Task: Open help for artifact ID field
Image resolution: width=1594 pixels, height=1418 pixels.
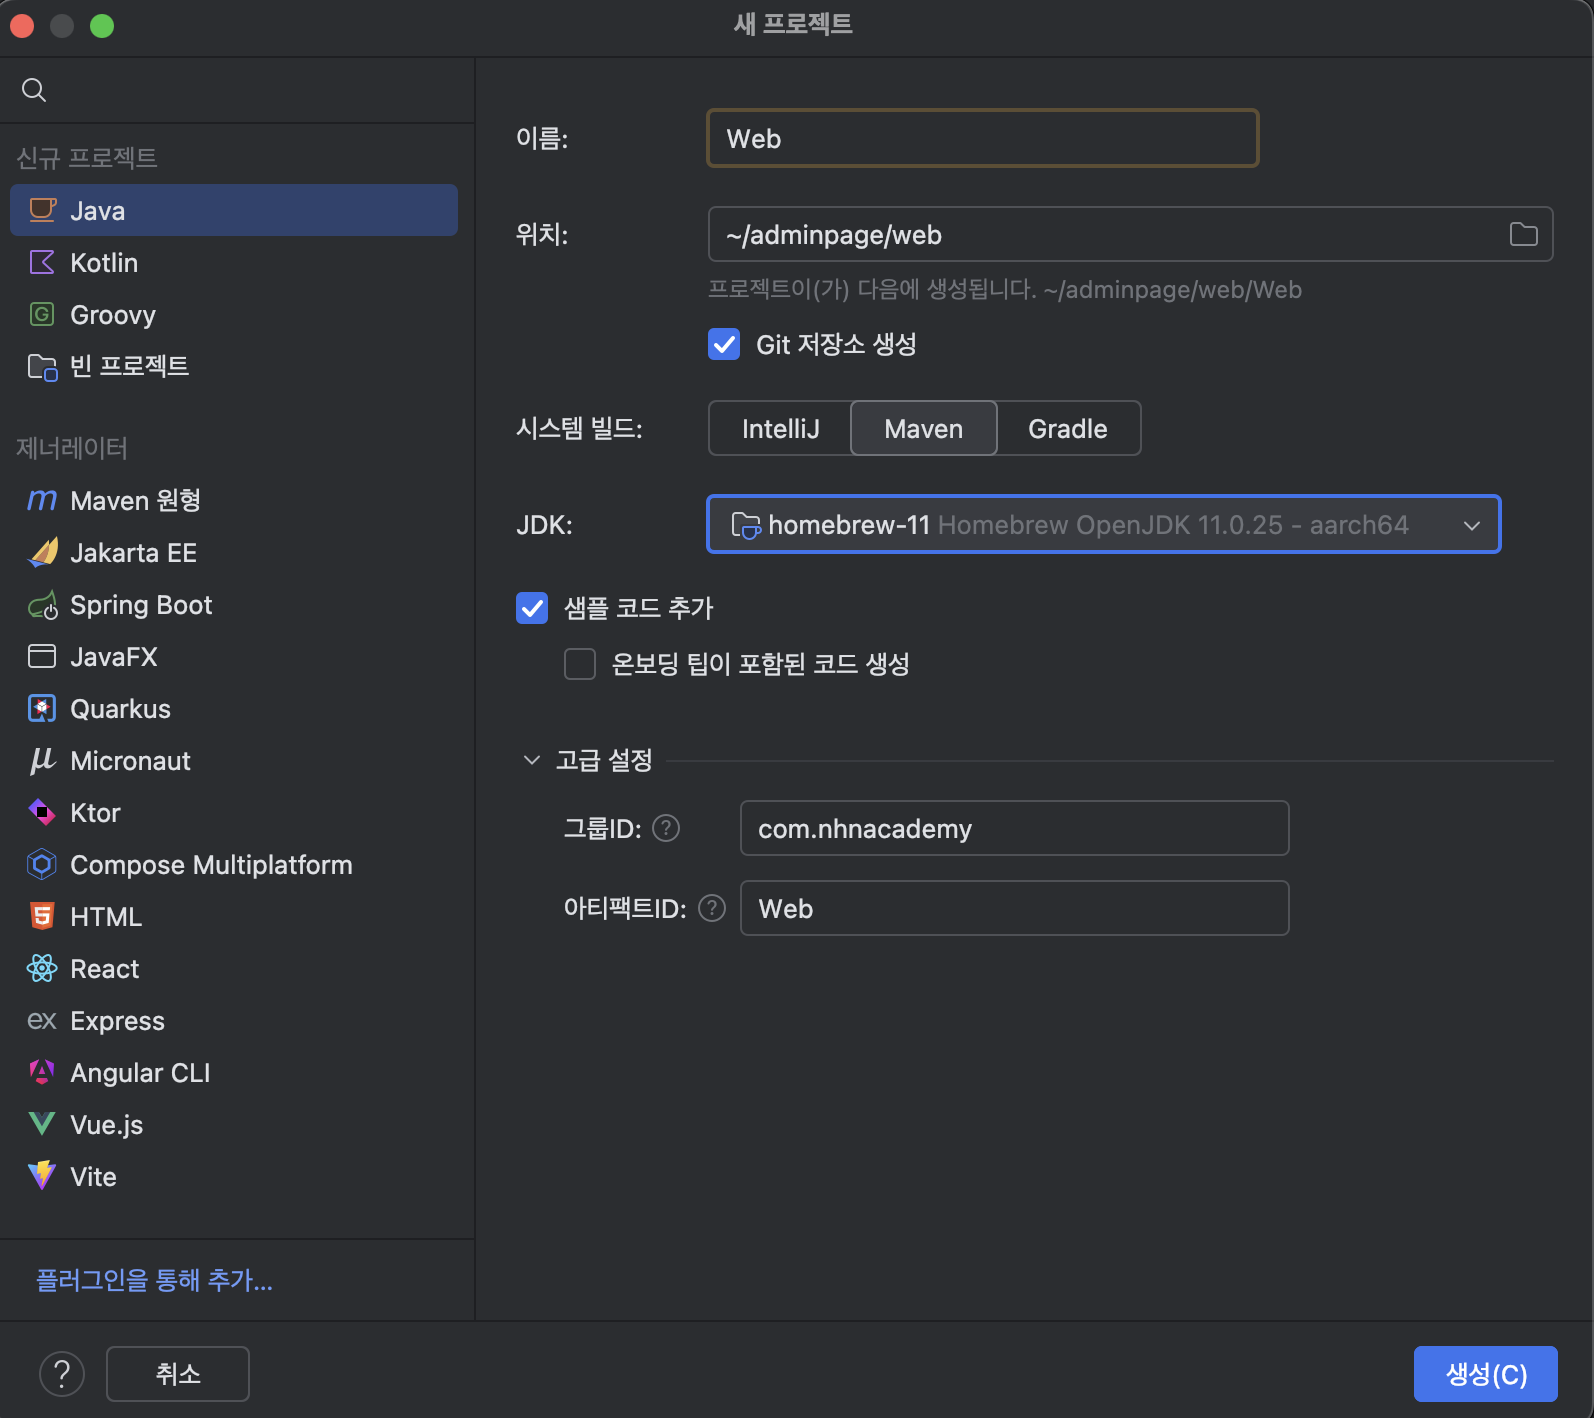Action: point(711,908)
